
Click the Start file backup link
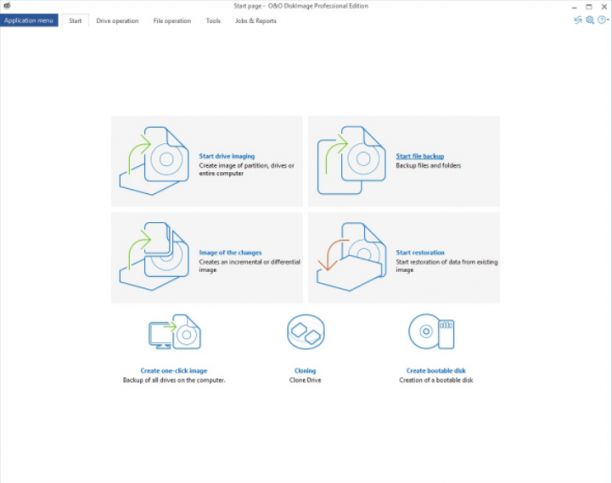[420, 156]
